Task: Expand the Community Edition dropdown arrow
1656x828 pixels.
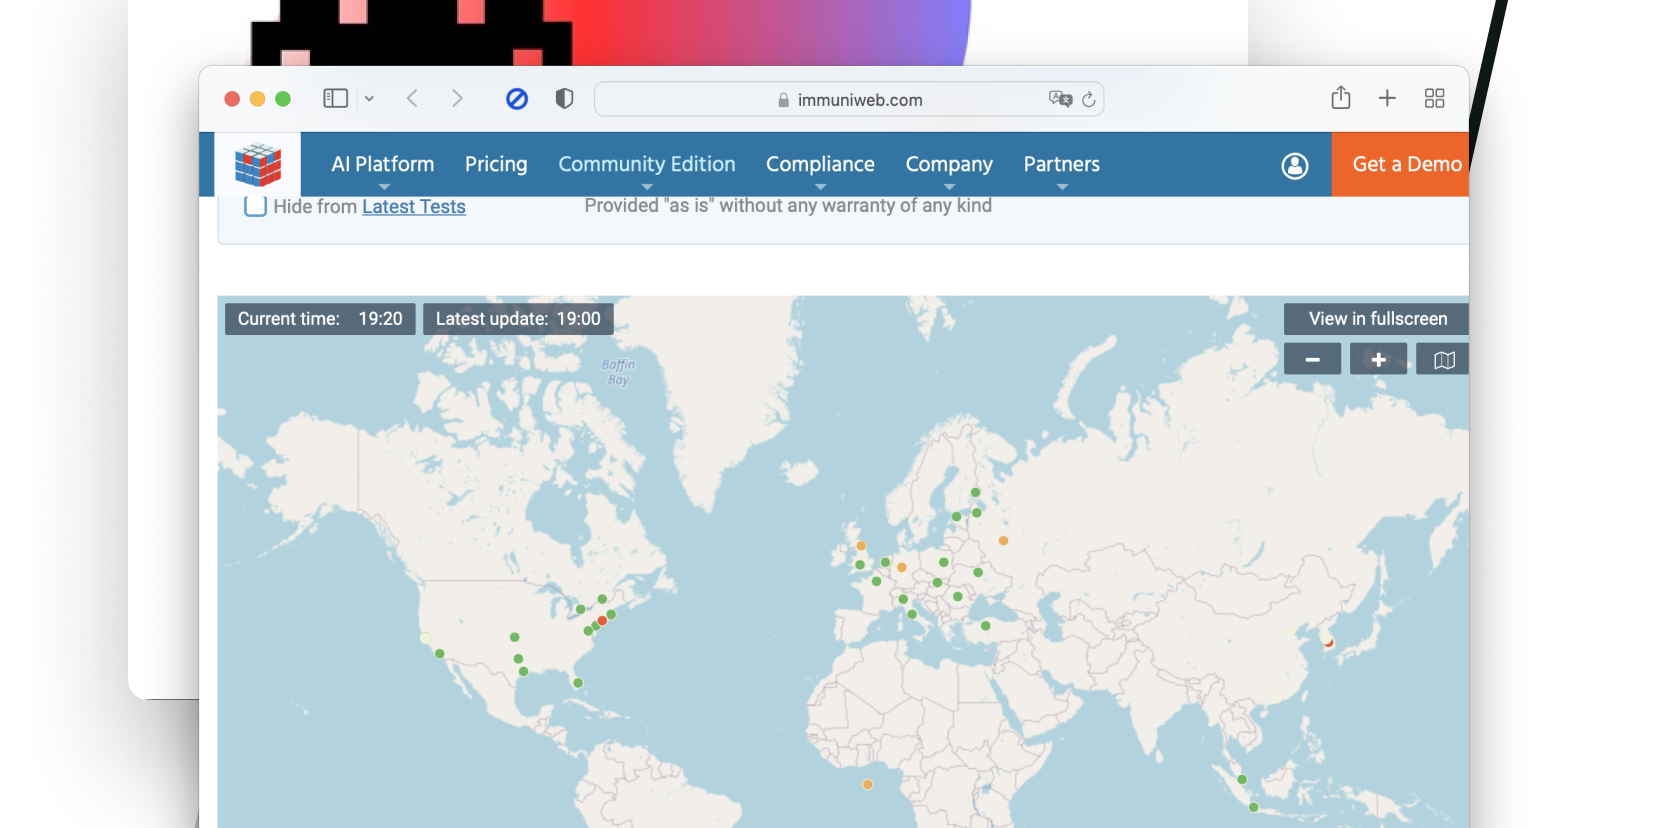Action: click(647, 187)
